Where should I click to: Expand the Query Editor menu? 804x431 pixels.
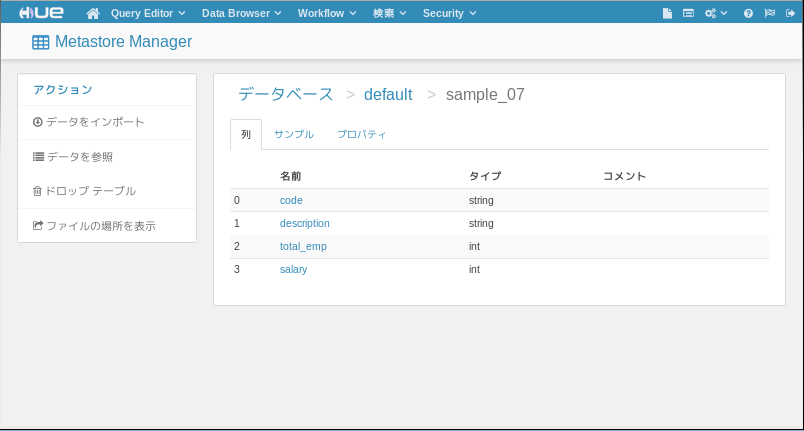[148, 13]
